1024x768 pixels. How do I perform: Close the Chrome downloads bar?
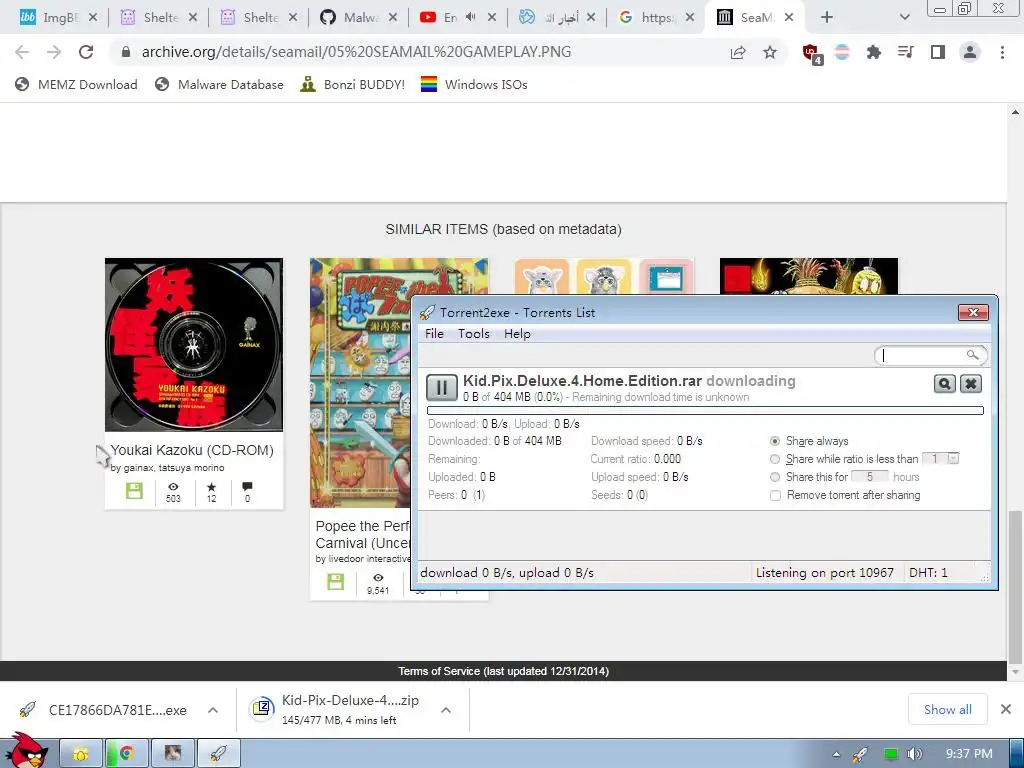click(1006, 709)
